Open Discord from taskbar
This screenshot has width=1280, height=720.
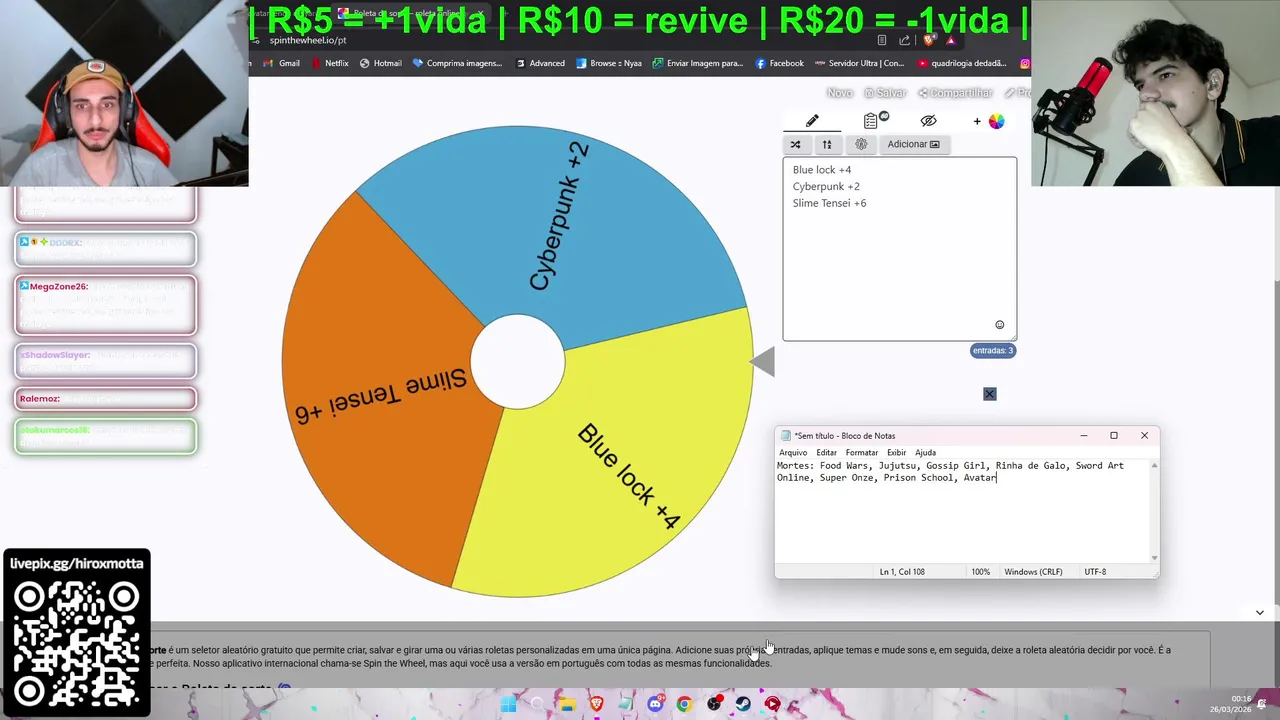tap(655, 704)
